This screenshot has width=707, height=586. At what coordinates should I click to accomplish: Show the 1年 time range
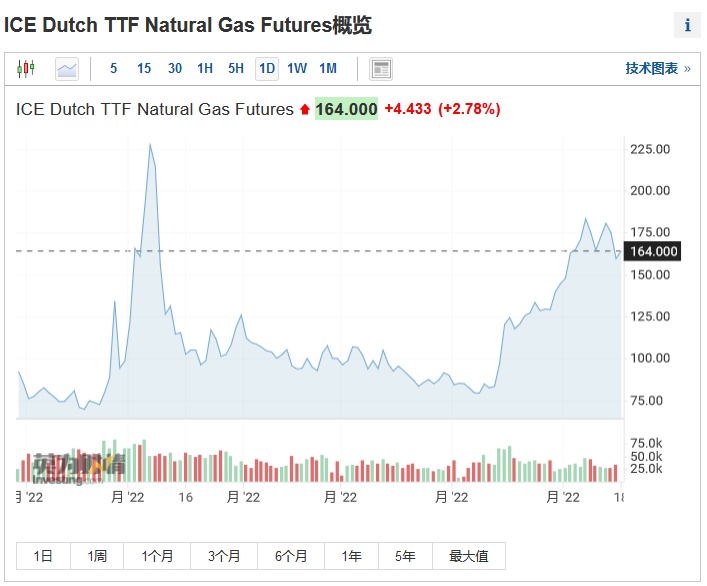pos(351,556)
